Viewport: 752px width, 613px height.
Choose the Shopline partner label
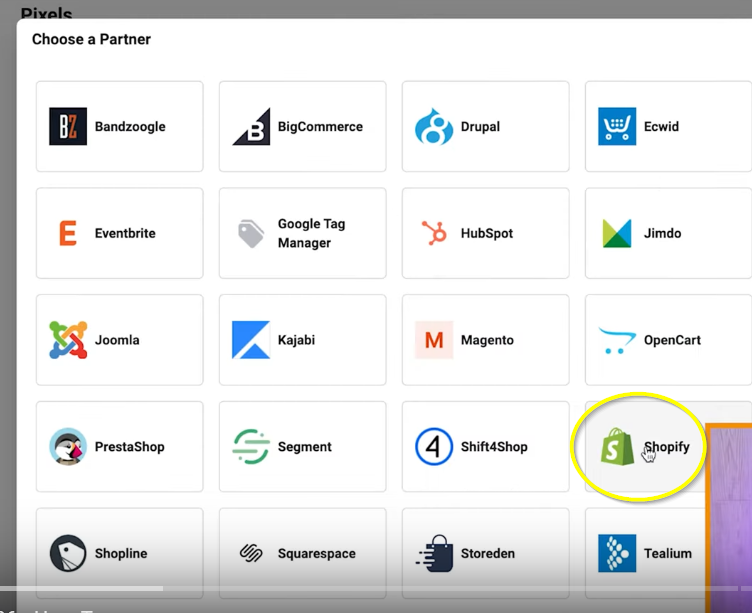[121, 554]
